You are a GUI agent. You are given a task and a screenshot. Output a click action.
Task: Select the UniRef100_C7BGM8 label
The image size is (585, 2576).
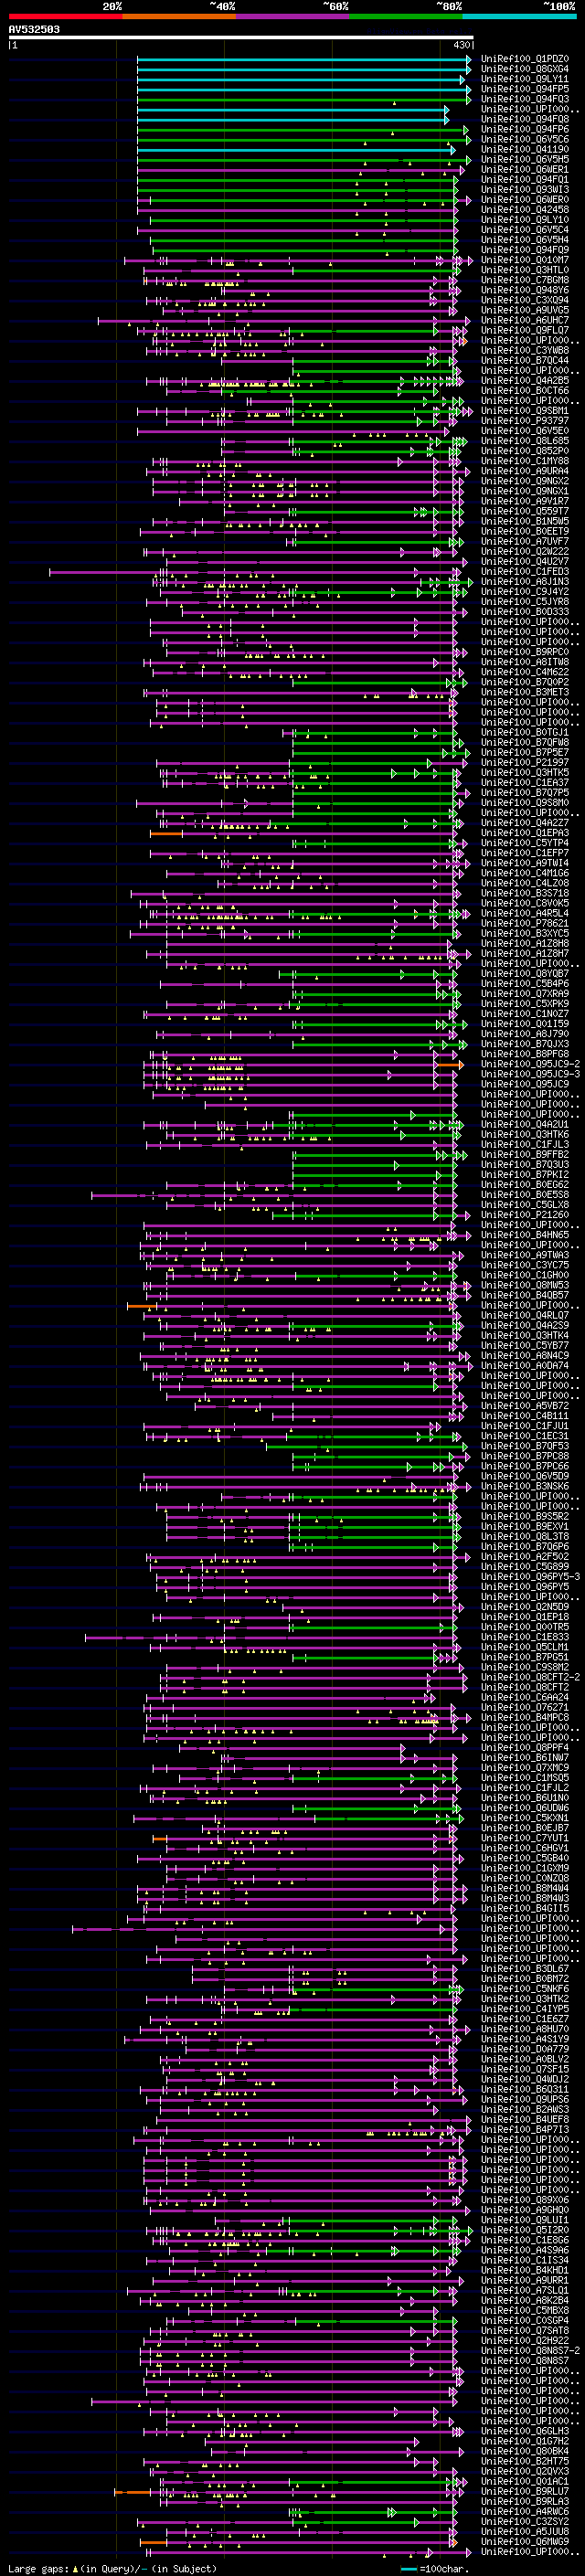[525, 280]
